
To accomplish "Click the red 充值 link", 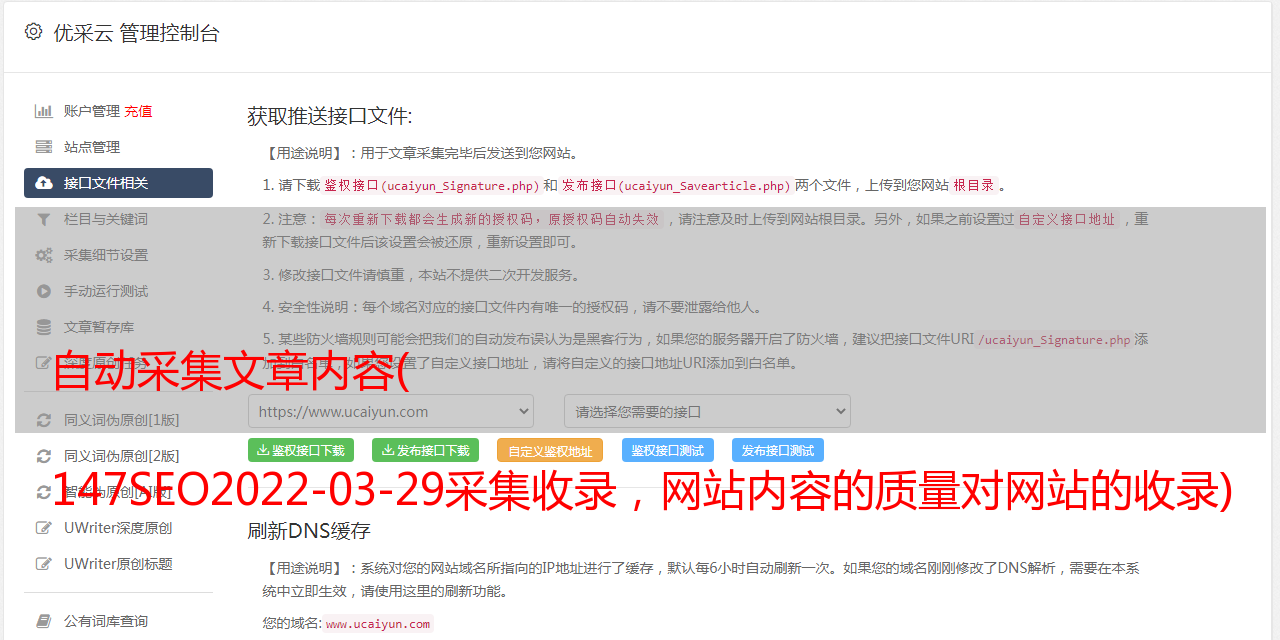I will pos(138,111).
